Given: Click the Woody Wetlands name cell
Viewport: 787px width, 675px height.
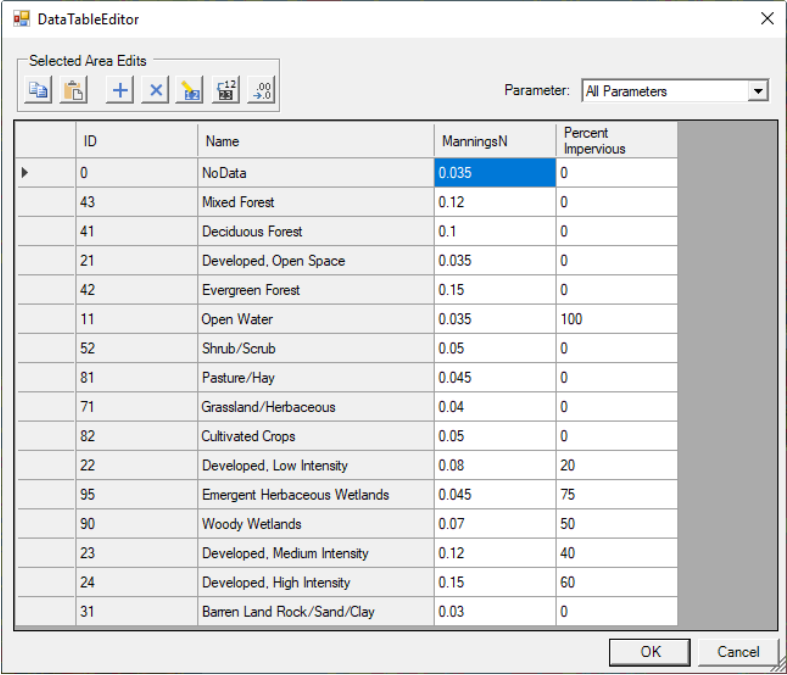Looking at the screenshot, I should coord(315,524).
